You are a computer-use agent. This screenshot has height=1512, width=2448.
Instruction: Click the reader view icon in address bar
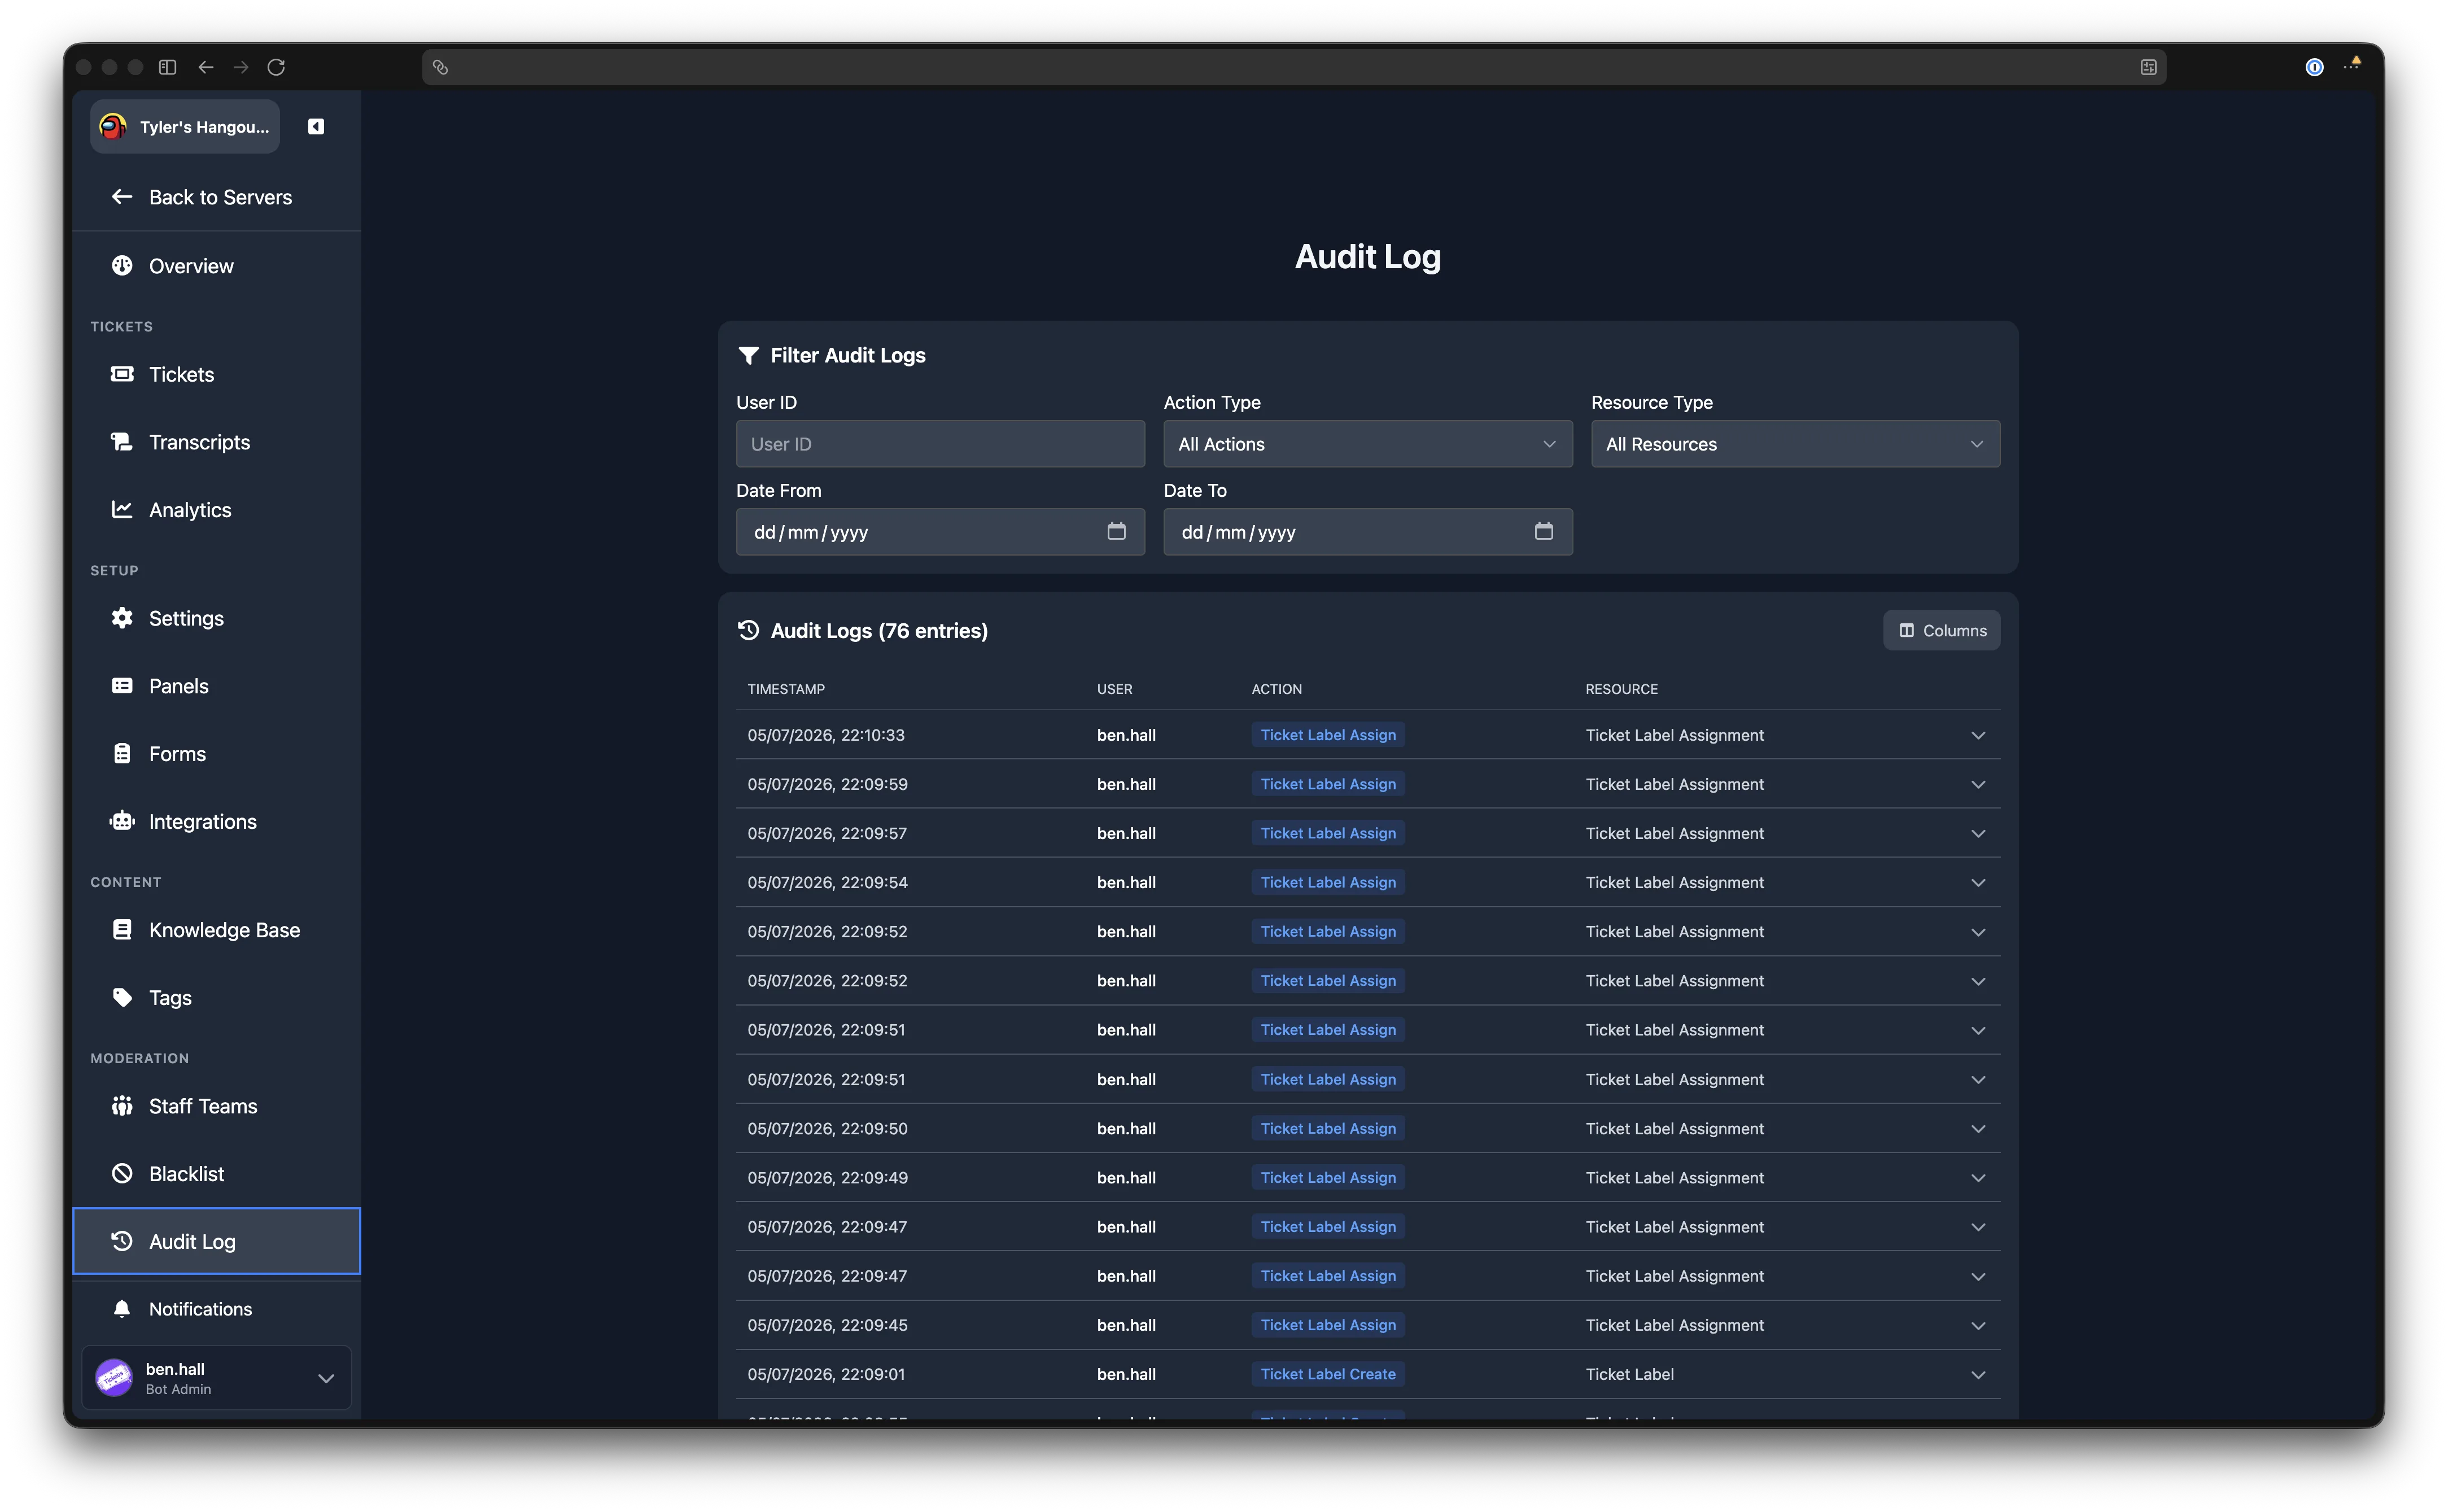tap(2148, 67)
